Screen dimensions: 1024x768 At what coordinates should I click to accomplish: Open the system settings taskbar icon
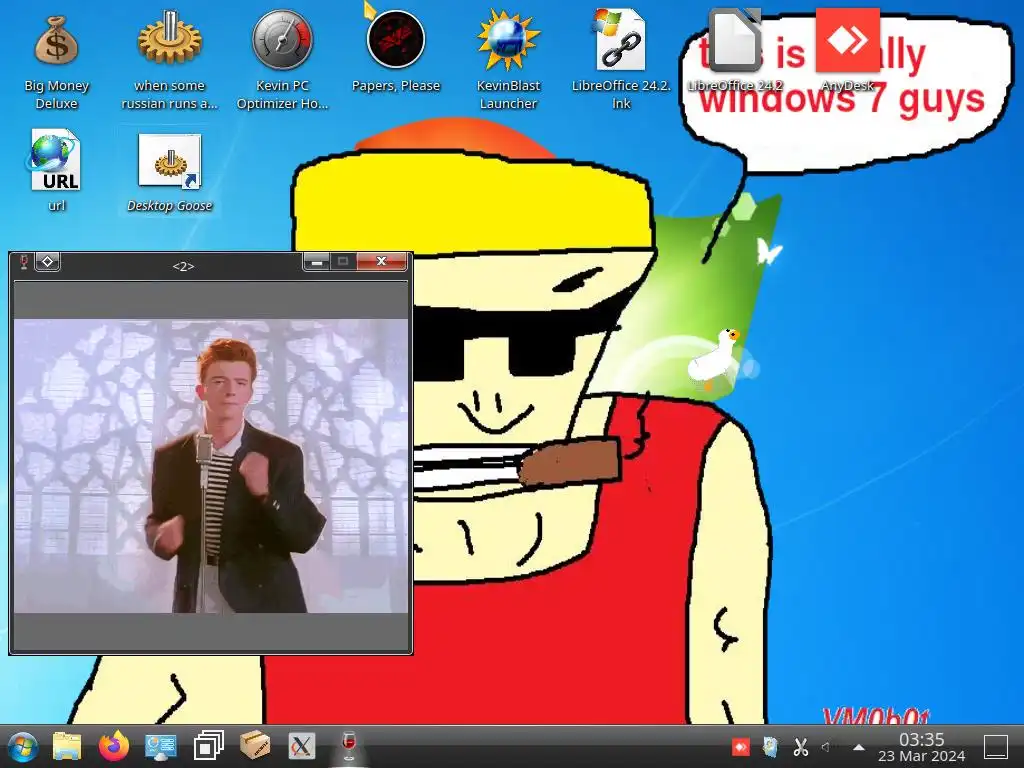[161, 746]
